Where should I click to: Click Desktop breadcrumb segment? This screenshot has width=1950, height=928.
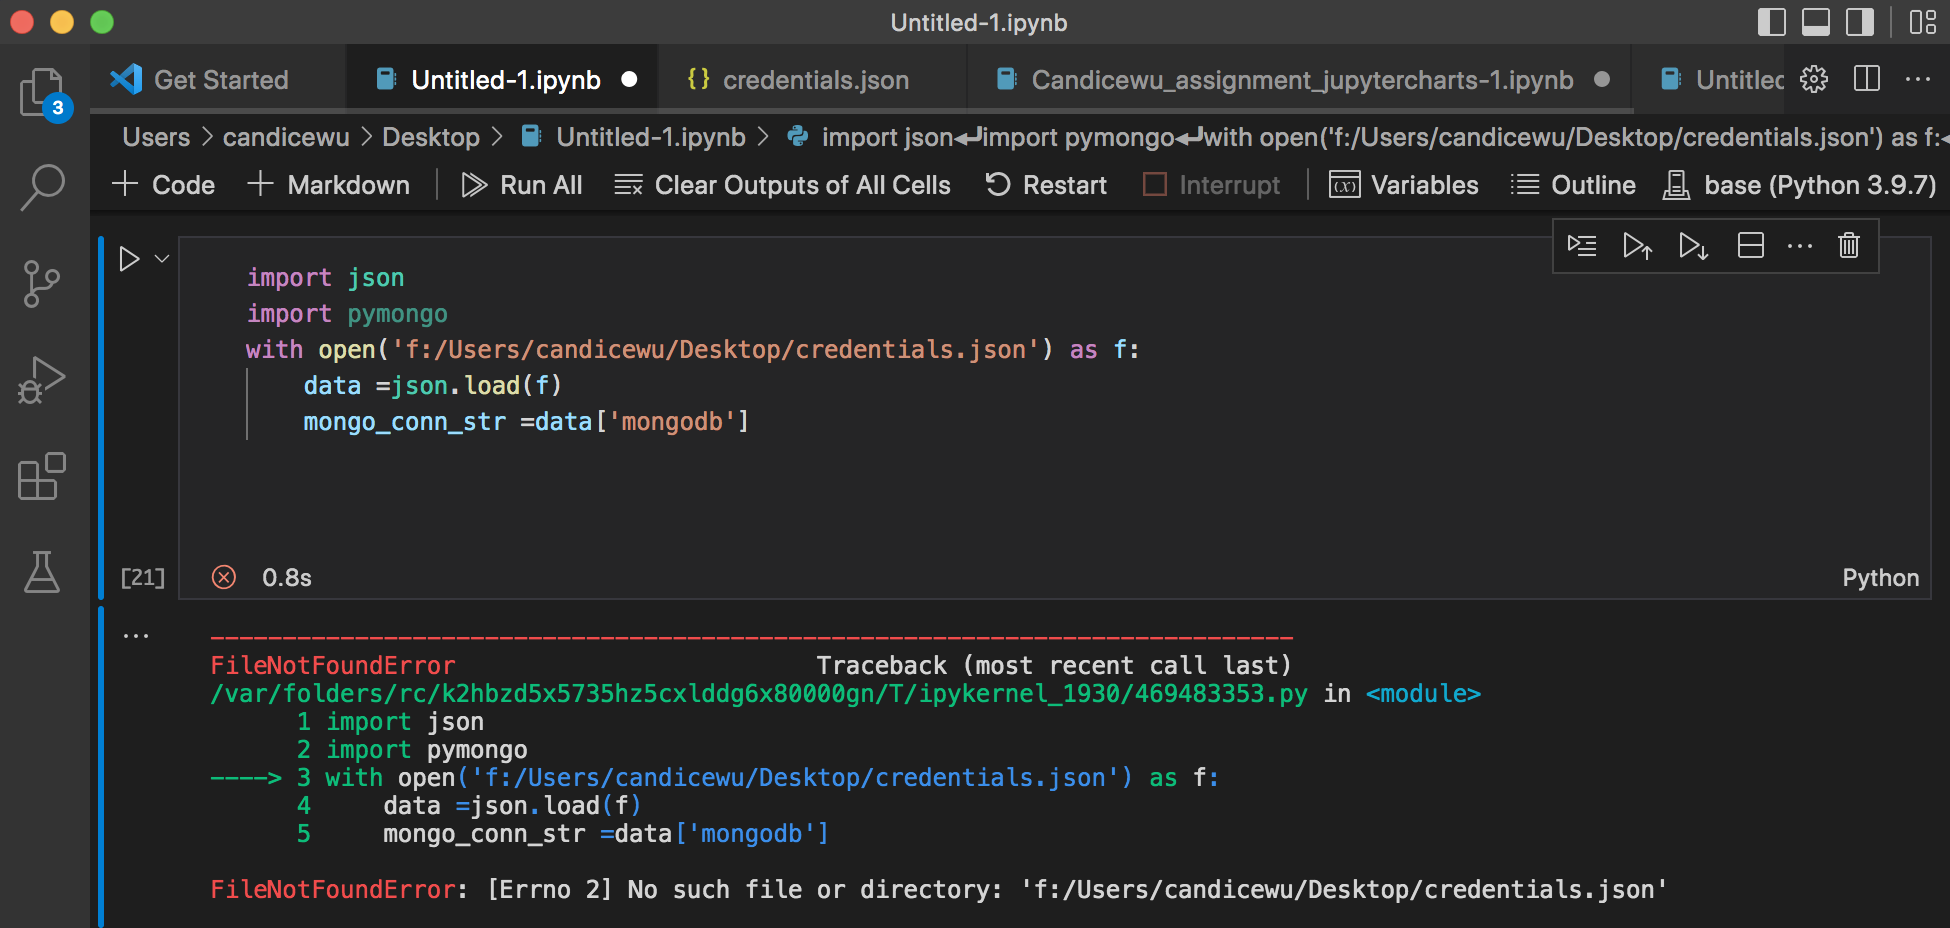(x=431, y=137)
